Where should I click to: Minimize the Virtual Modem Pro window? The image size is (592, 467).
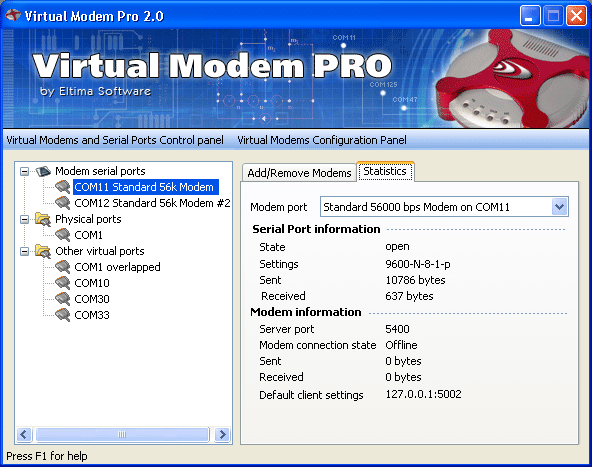point(530,16)
